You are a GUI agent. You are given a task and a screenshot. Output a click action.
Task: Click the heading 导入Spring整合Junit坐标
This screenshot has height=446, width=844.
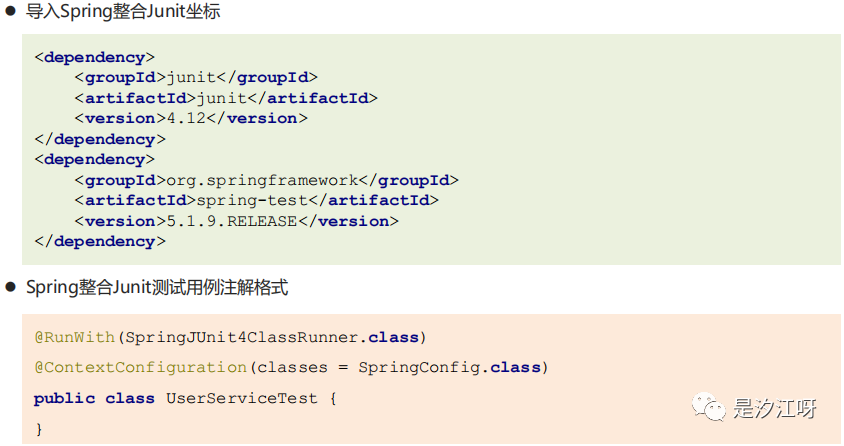123,11
